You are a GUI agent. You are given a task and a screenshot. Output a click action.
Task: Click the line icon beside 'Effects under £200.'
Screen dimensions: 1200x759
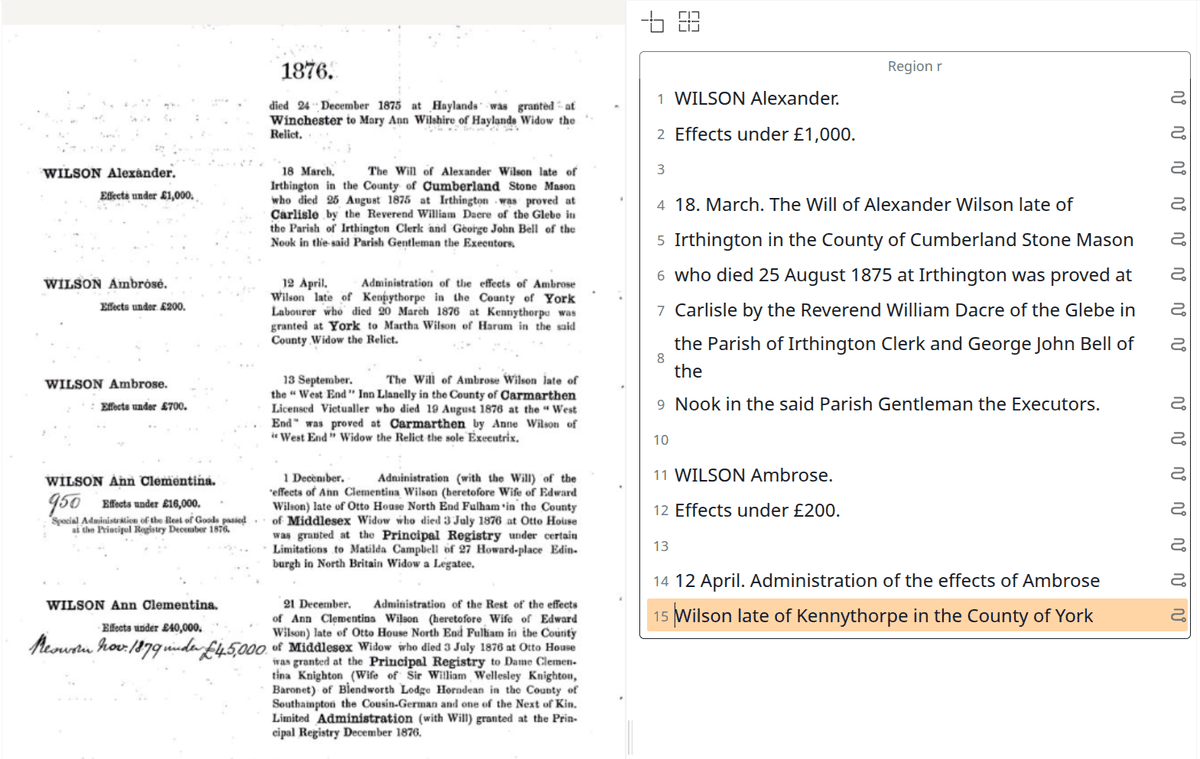[1178, 510]
